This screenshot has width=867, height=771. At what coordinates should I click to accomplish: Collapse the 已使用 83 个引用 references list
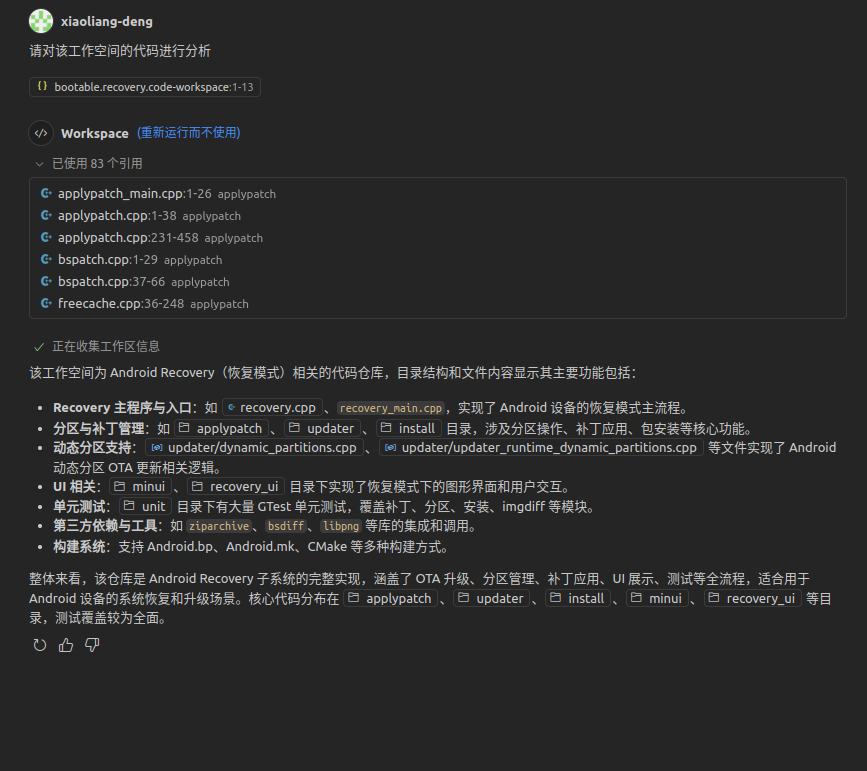88,163
